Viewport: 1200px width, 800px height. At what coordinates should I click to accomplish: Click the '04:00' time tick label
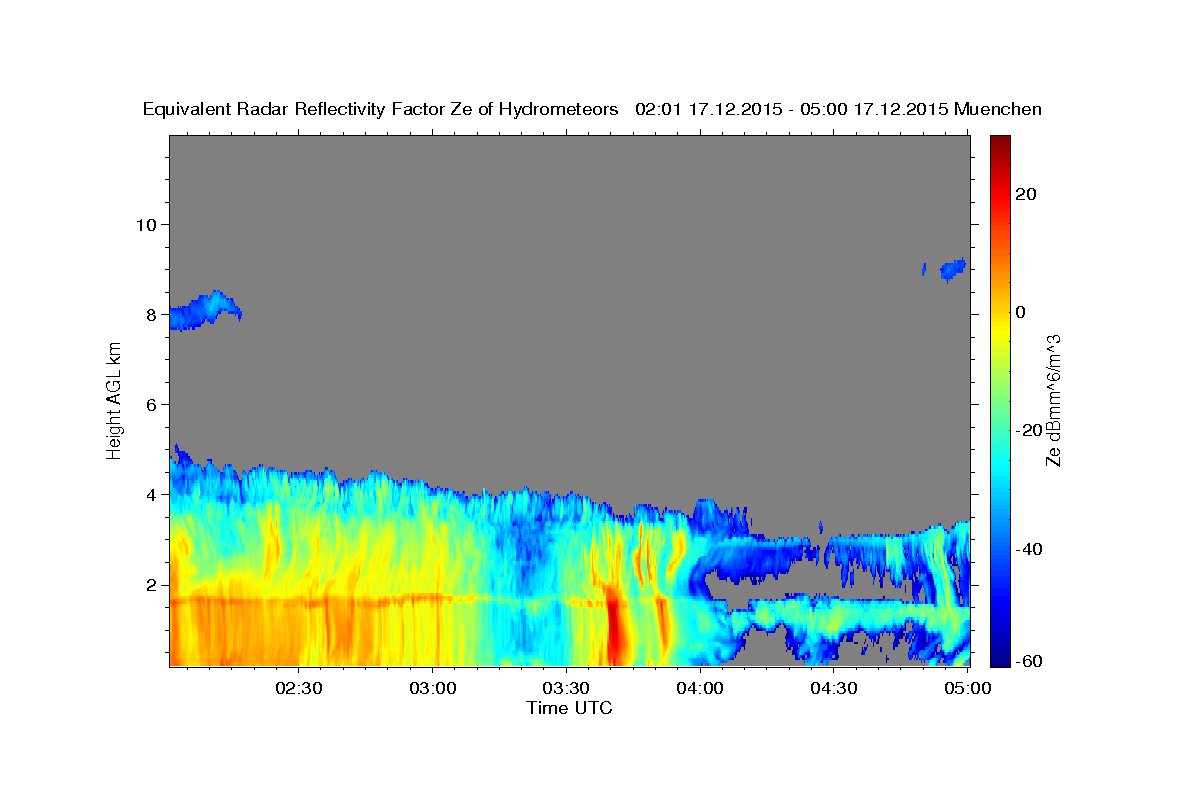[x=700, y=688]
